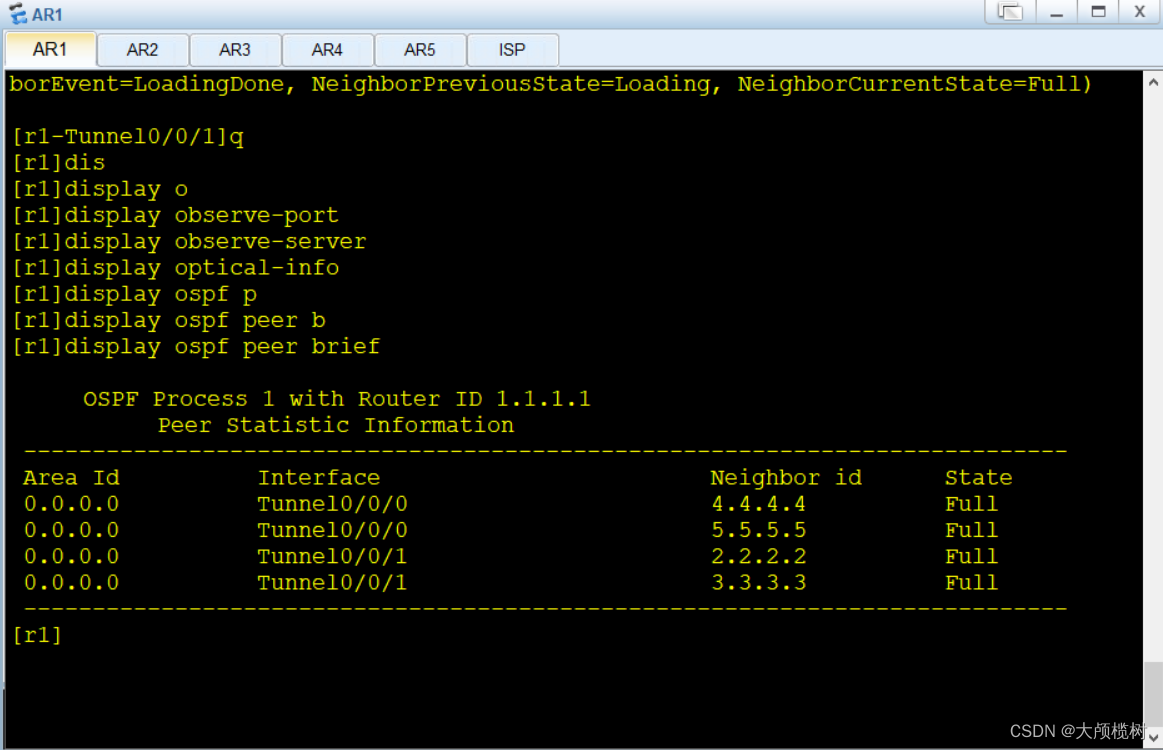Select the AR3 tab

(x=234, y=50)
